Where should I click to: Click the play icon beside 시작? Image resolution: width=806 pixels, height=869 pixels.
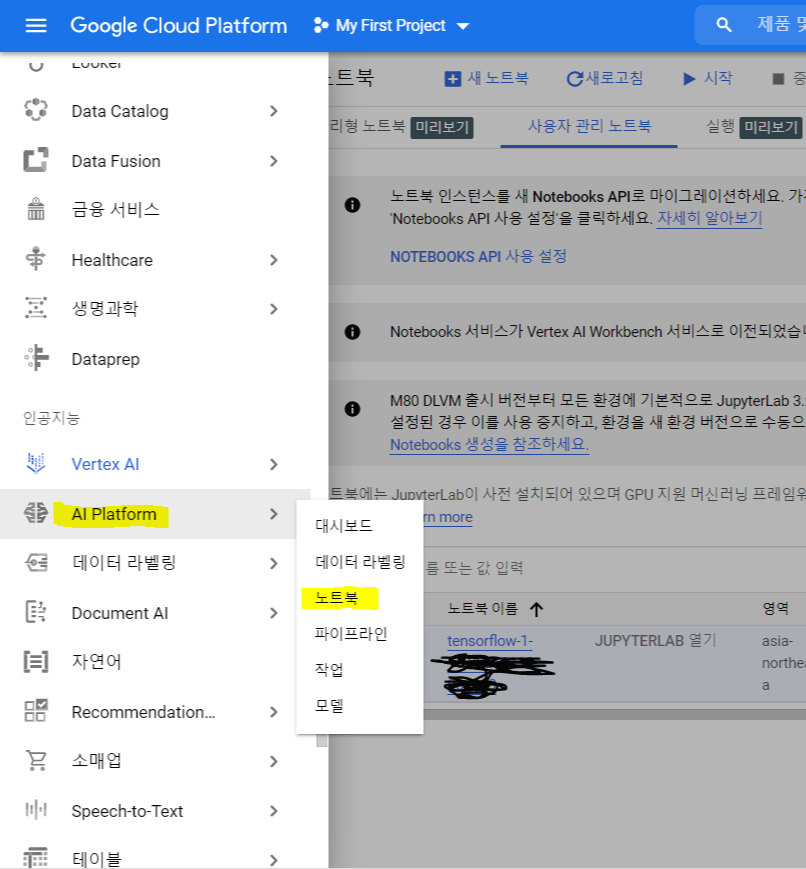[x=688, y=79]
